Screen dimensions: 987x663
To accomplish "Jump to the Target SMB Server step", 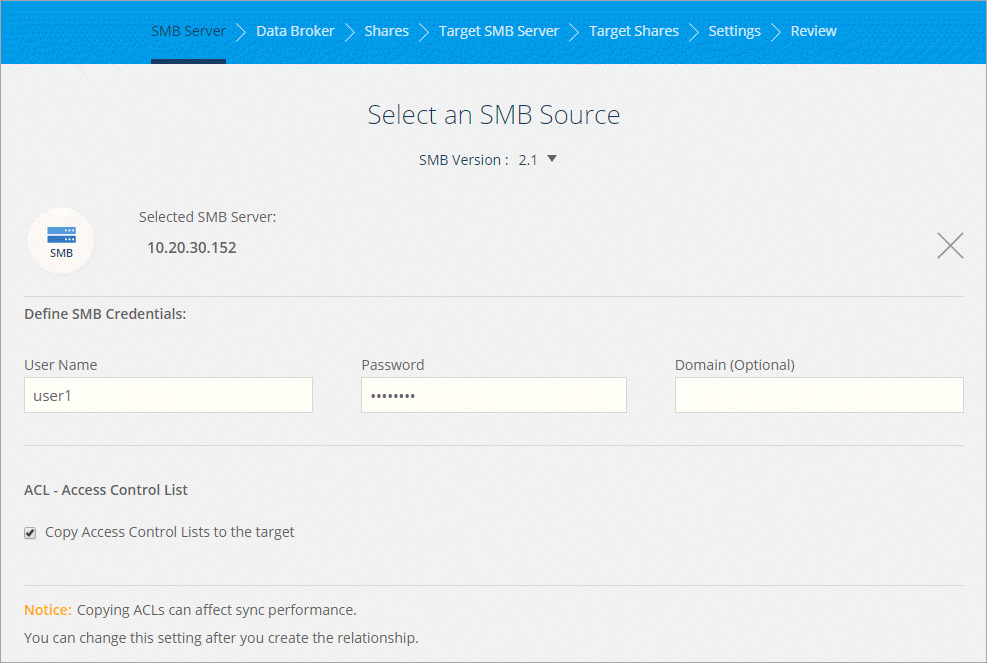I will (498, 31).
